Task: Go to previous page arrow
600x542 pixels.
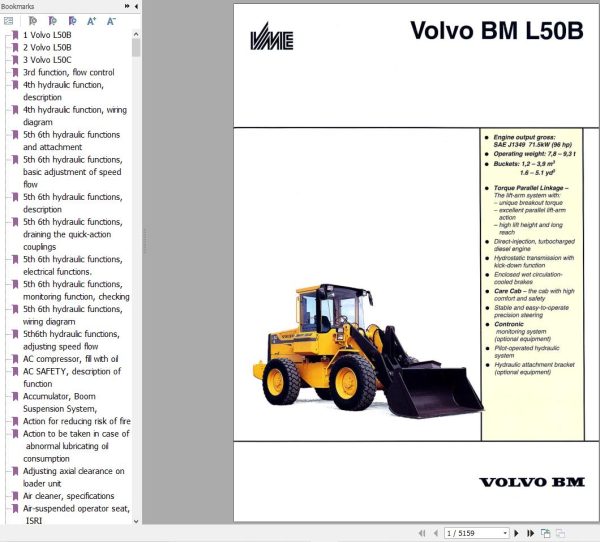Action: click(435, 533)
